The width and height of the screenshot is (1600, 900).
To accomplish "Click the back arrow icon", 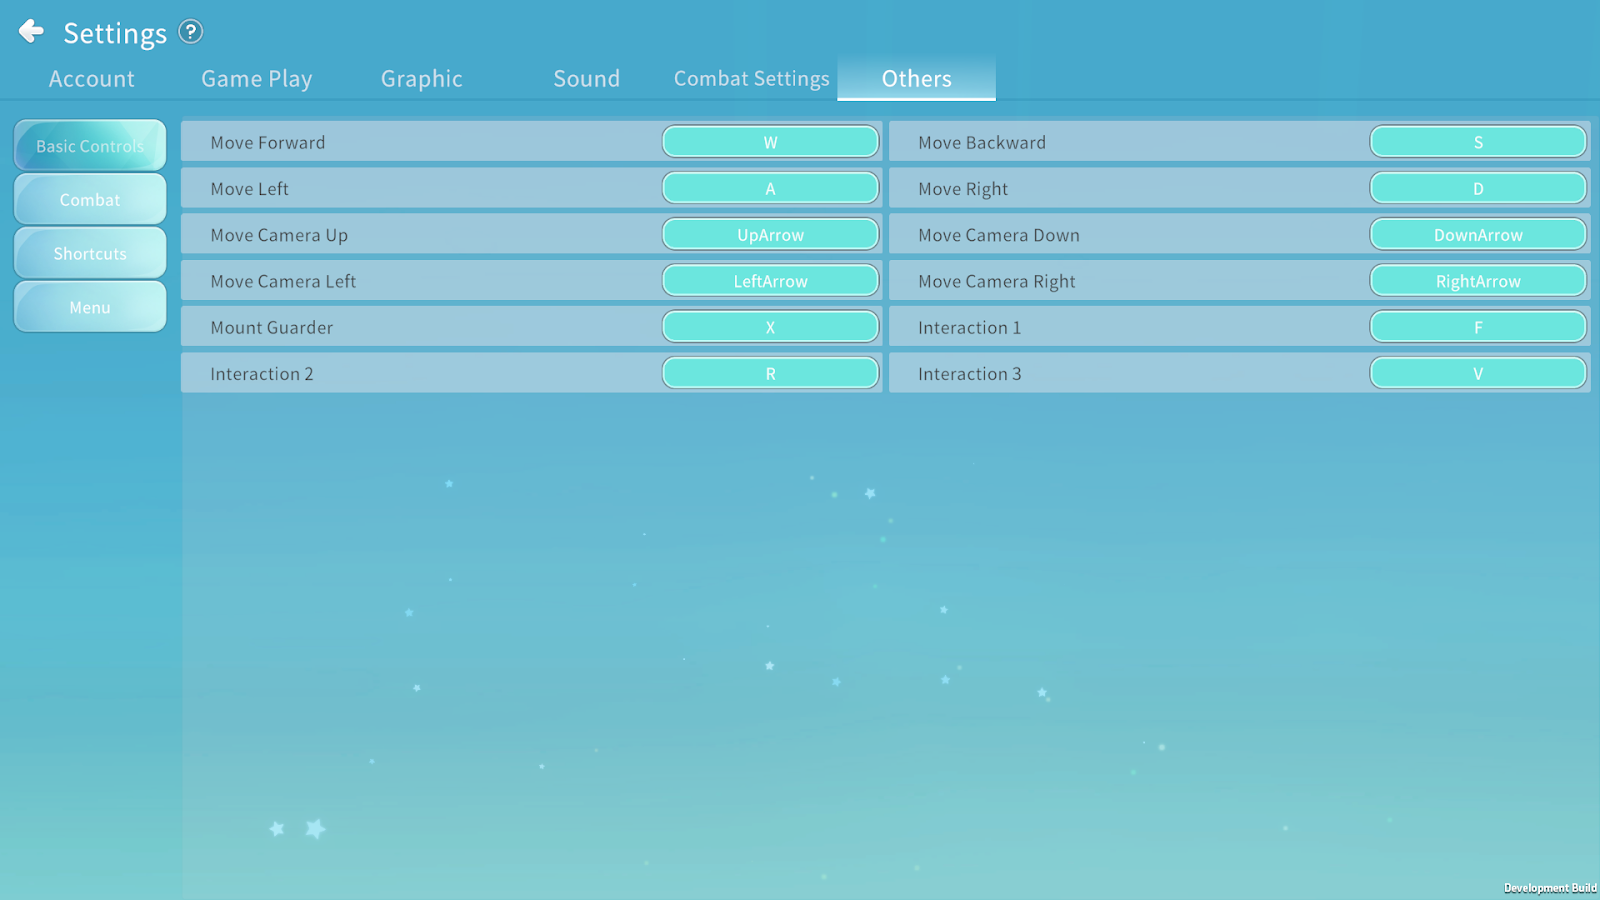I will coord(31,32).
